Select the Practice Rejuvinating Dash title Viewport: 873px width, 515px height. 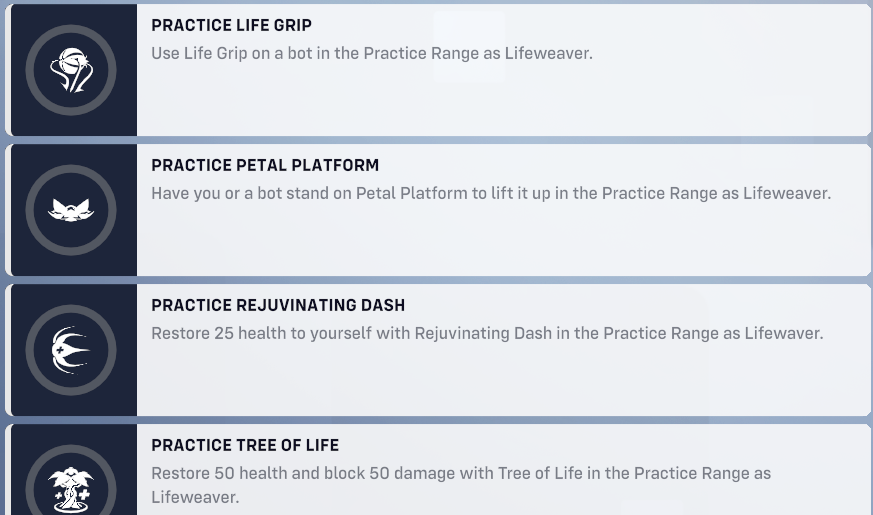pos(278,305)
